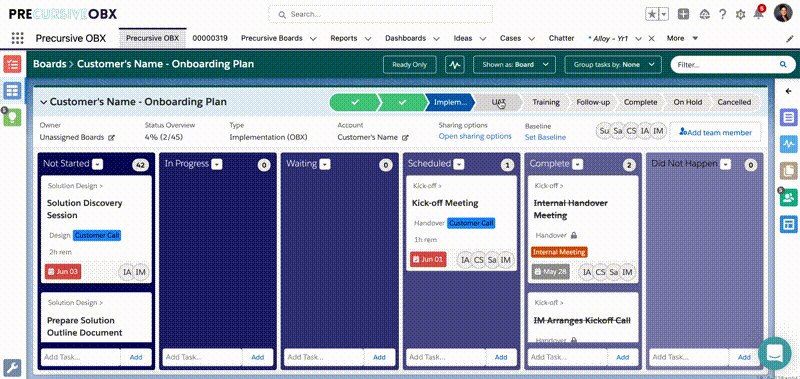Toggle the Ready Only filter button

pyautogui.click(x=410, y=65)
